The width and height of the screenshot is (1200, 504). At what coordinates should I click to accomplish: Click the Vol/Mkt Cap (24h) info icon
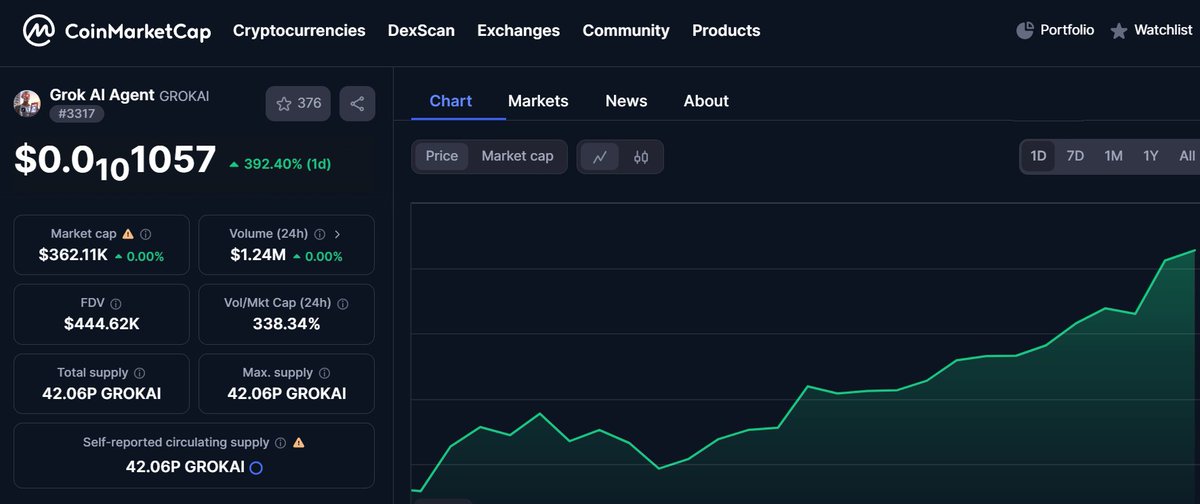pyautogui.click(x=343, y=303)
